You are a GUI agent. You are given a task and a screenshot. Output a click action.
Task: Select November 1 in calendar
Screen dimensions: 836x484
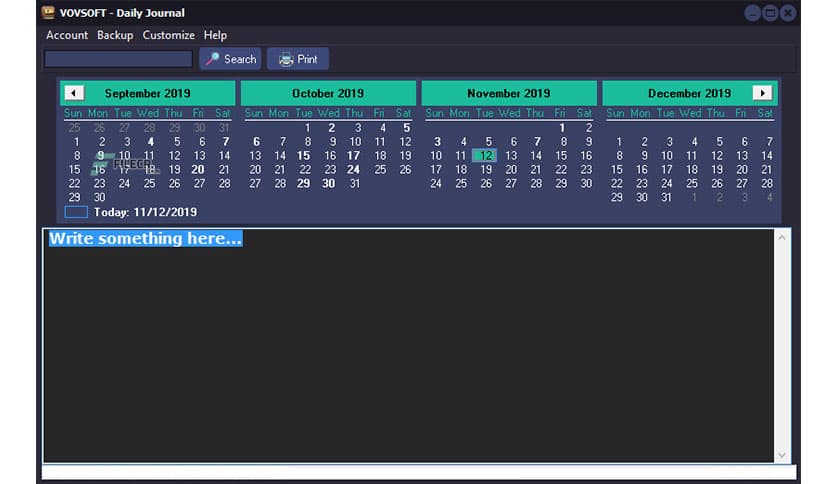562,128
